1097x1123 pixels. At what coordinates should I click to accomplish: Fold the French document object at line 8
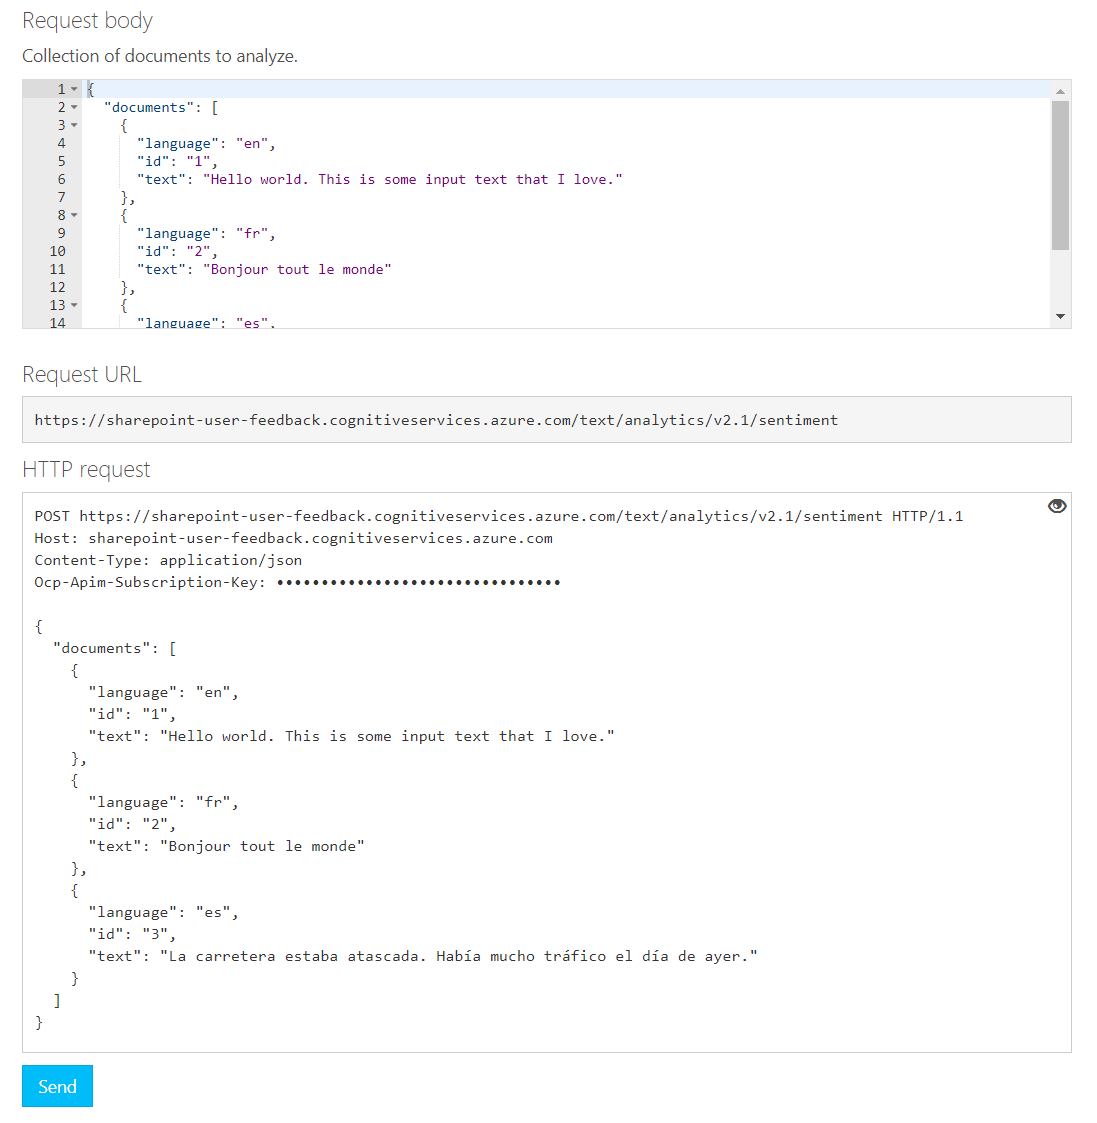(x=74, y=215)
